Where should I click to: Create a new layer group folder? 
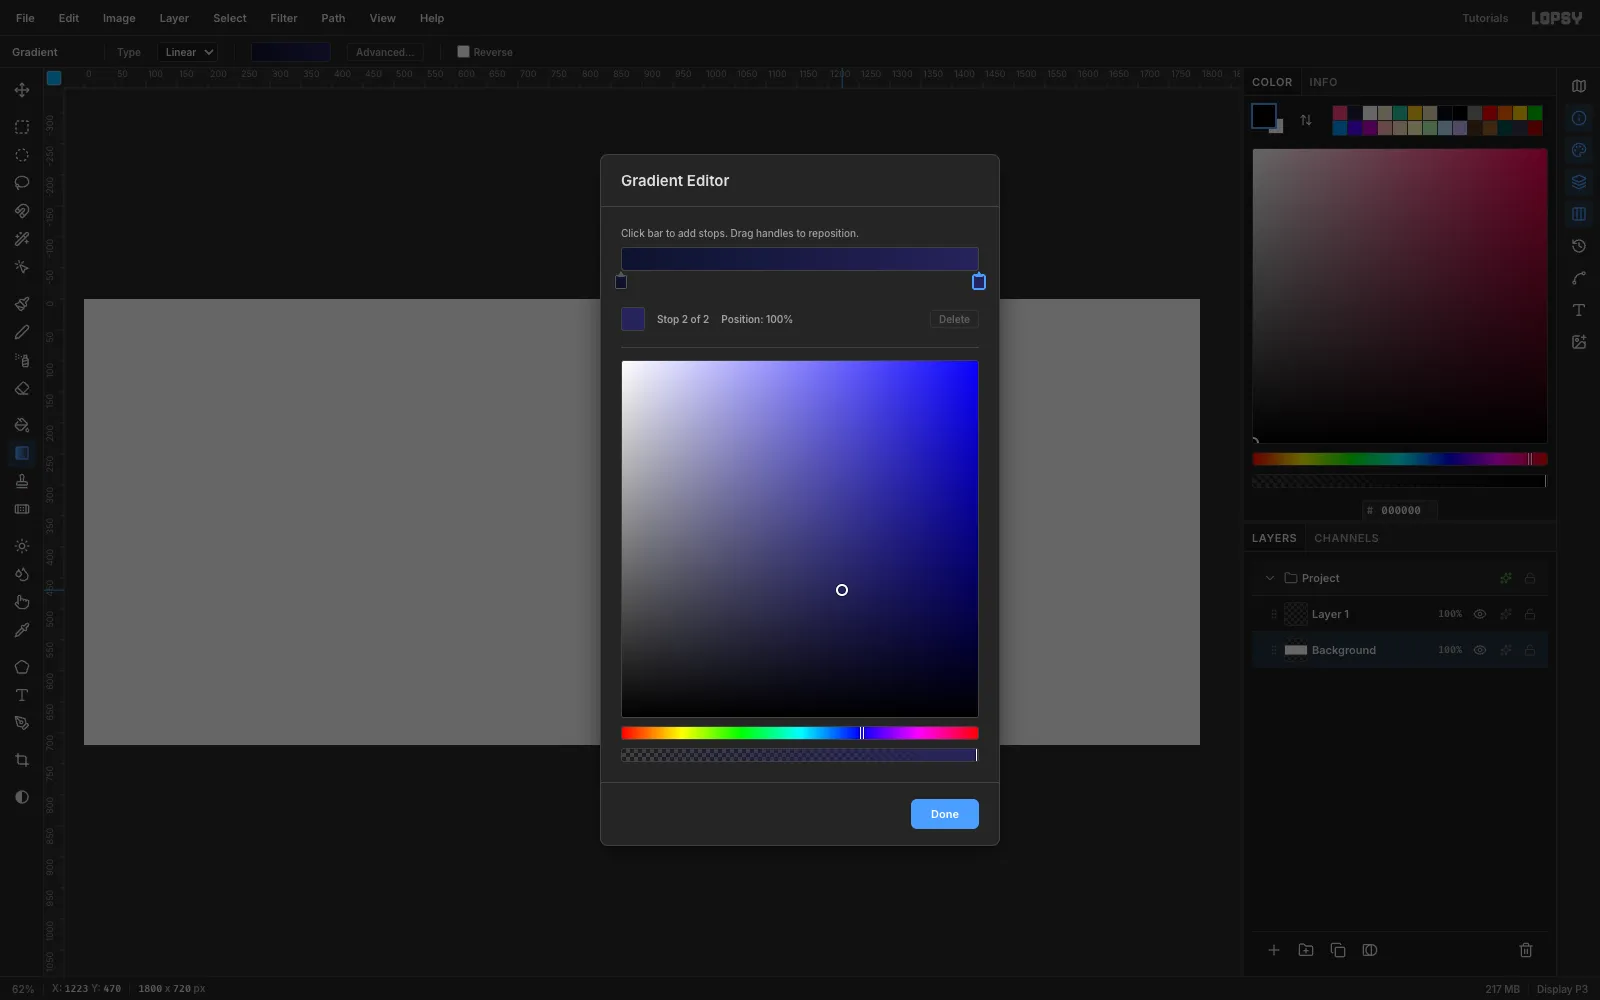[1306, 950]
